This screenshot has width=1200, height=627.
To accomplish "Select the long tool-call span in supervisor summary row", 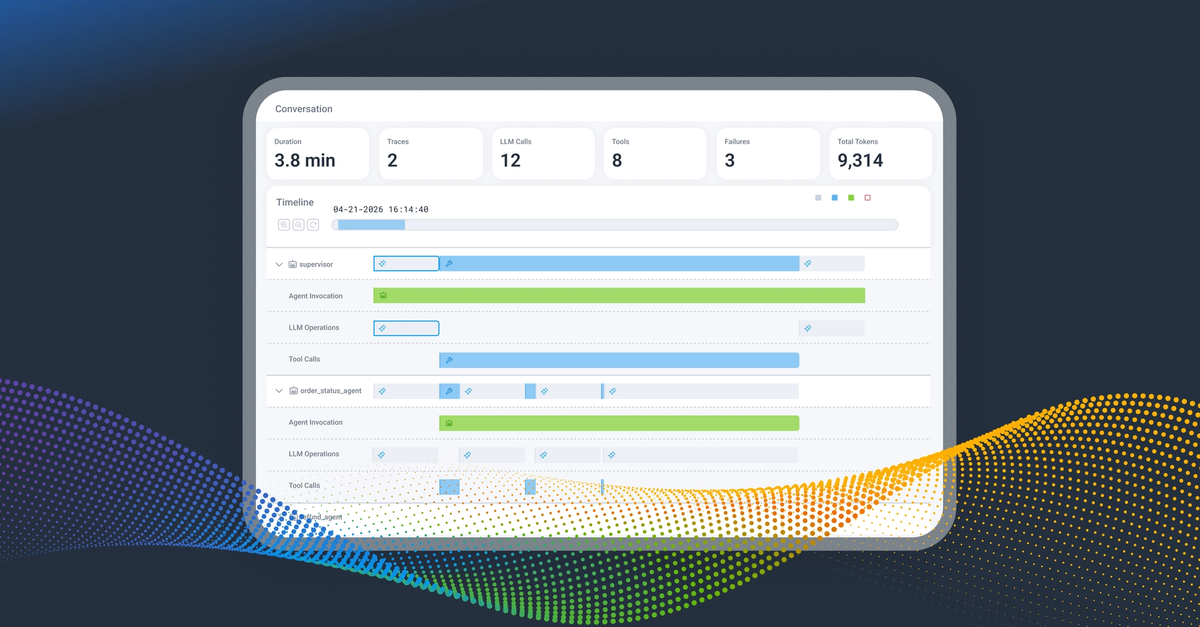I will (619, 264).
